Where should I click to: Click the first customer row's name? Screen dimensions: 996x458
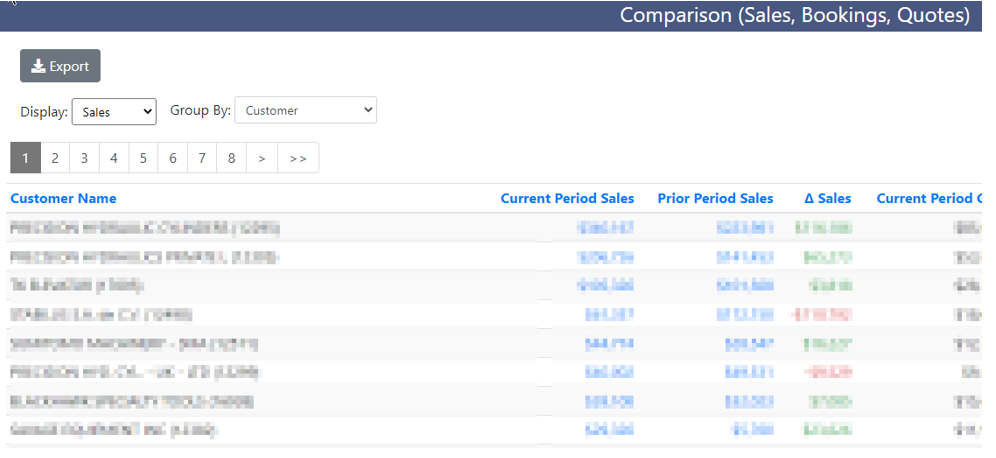145,228
